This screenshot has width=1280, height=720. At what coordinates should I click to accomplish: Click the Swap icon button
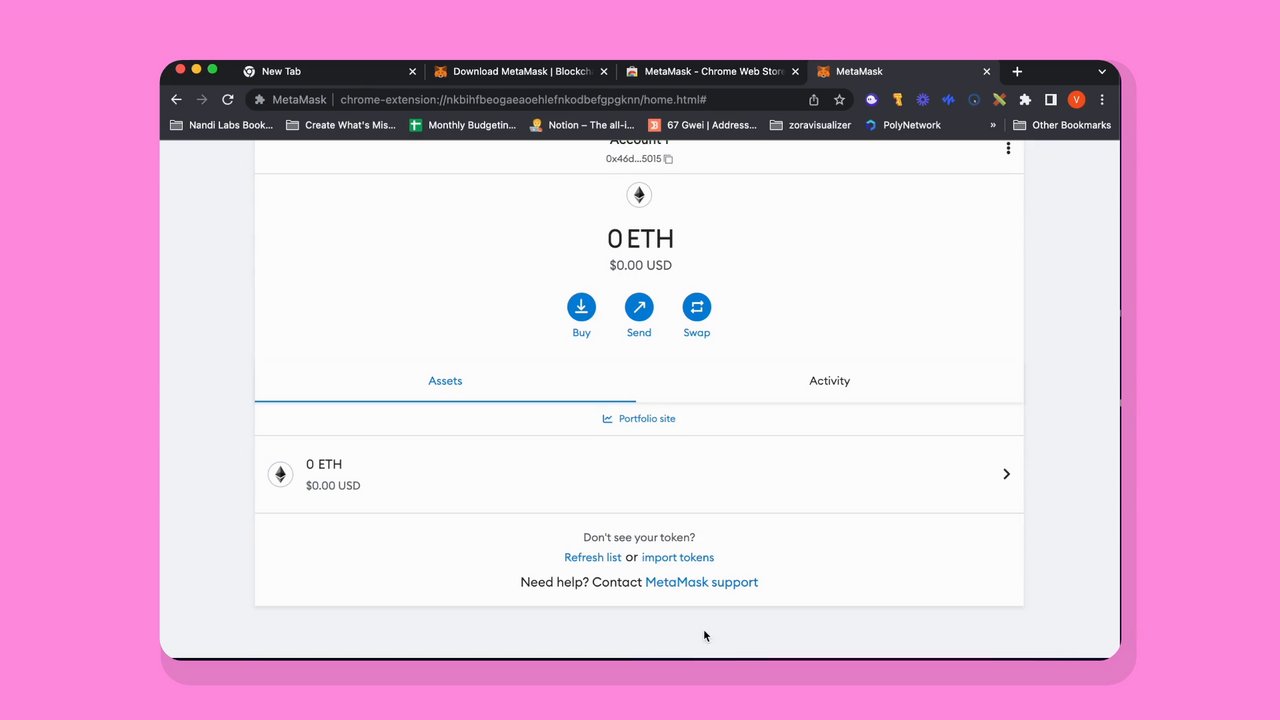click(697, 307)
